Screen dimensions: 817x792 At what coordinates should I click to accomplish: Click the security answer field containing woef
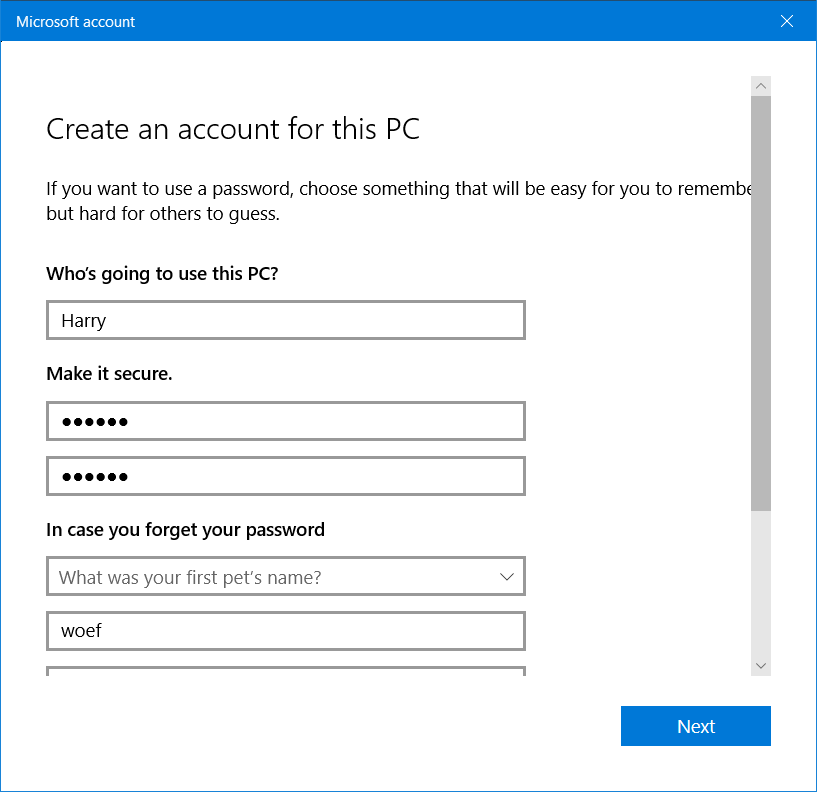[286, 631]
